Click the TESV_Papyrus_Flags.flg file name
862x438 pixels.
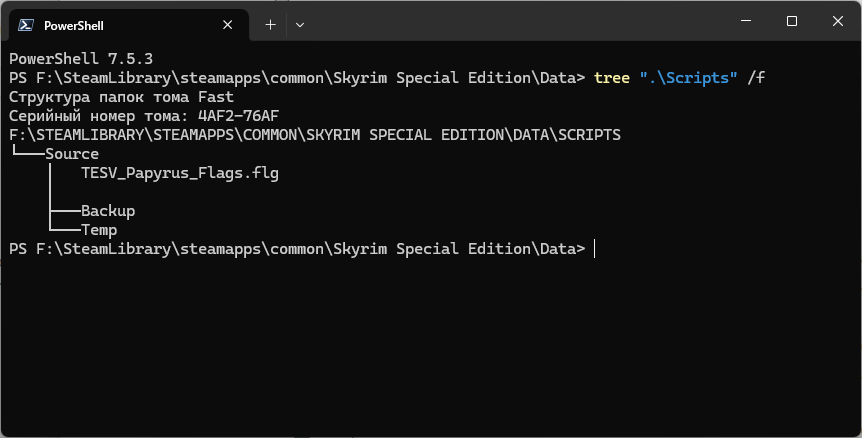tap(180, 173)
